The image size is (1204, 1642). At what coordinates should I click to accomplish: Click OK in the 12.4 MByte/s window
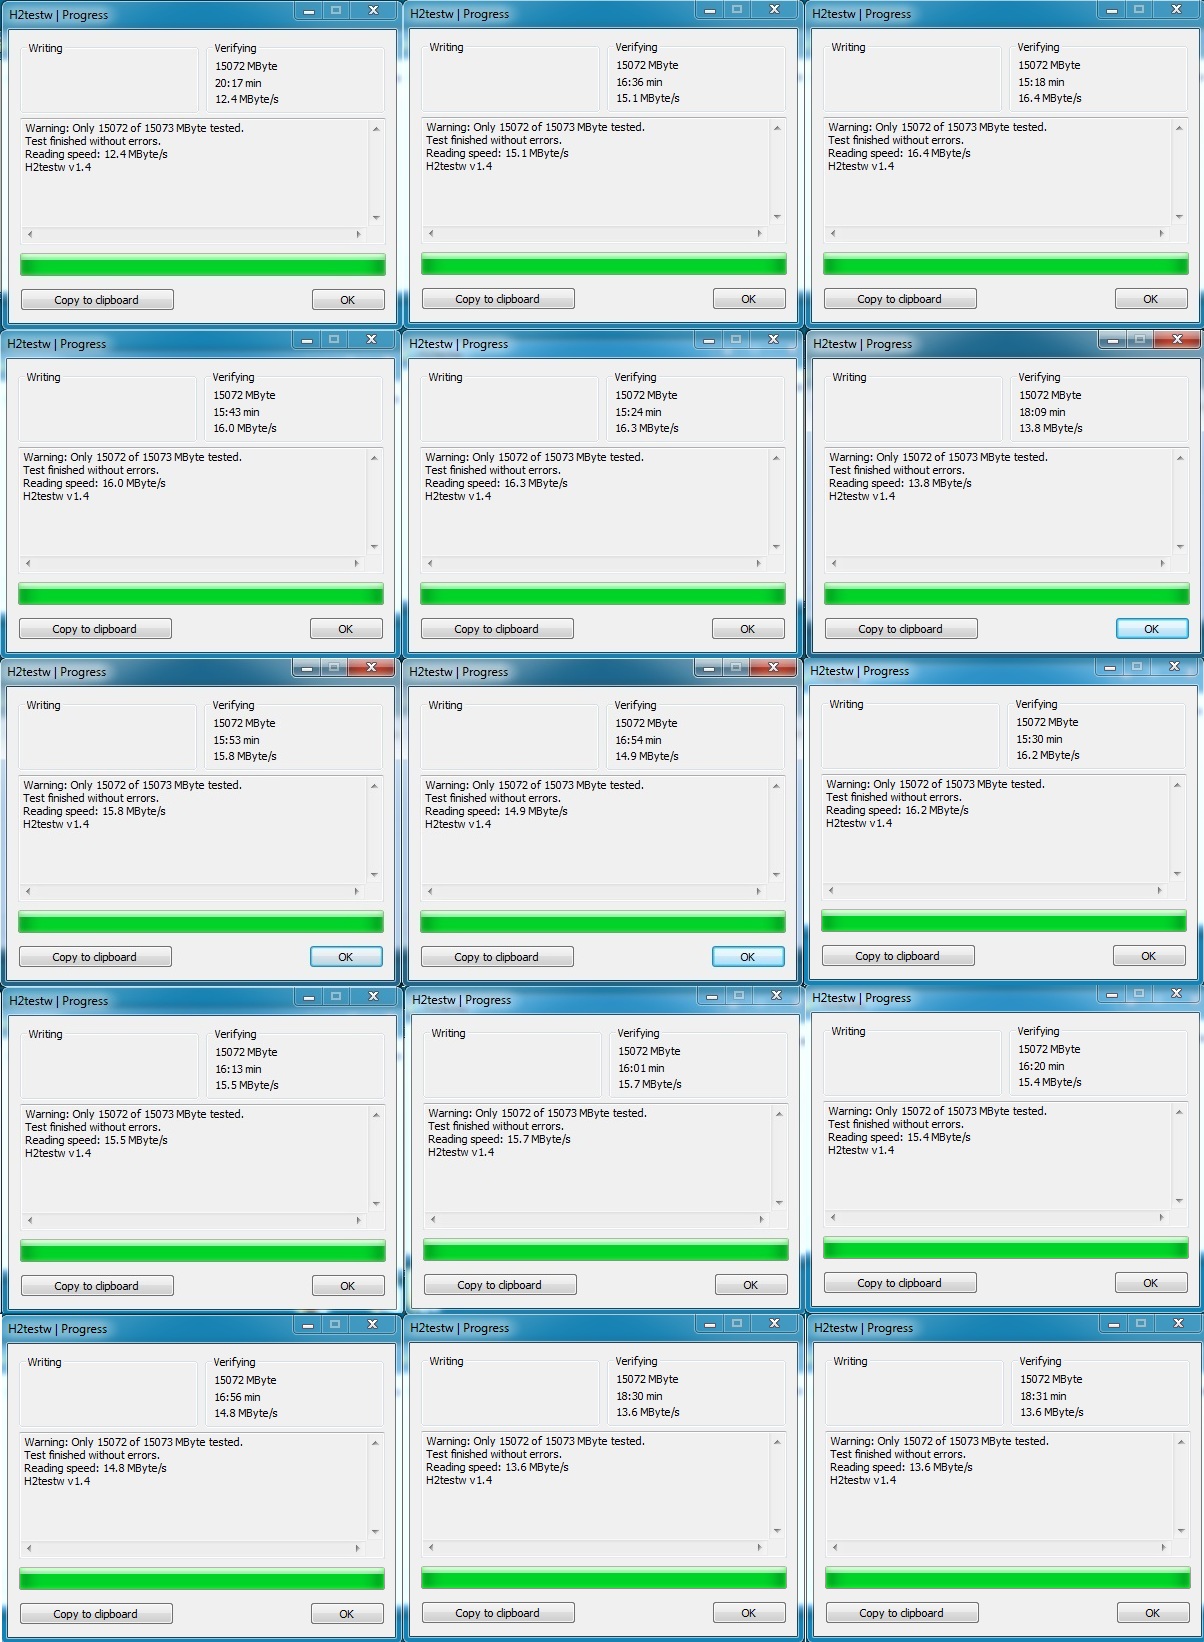point(348,300)
